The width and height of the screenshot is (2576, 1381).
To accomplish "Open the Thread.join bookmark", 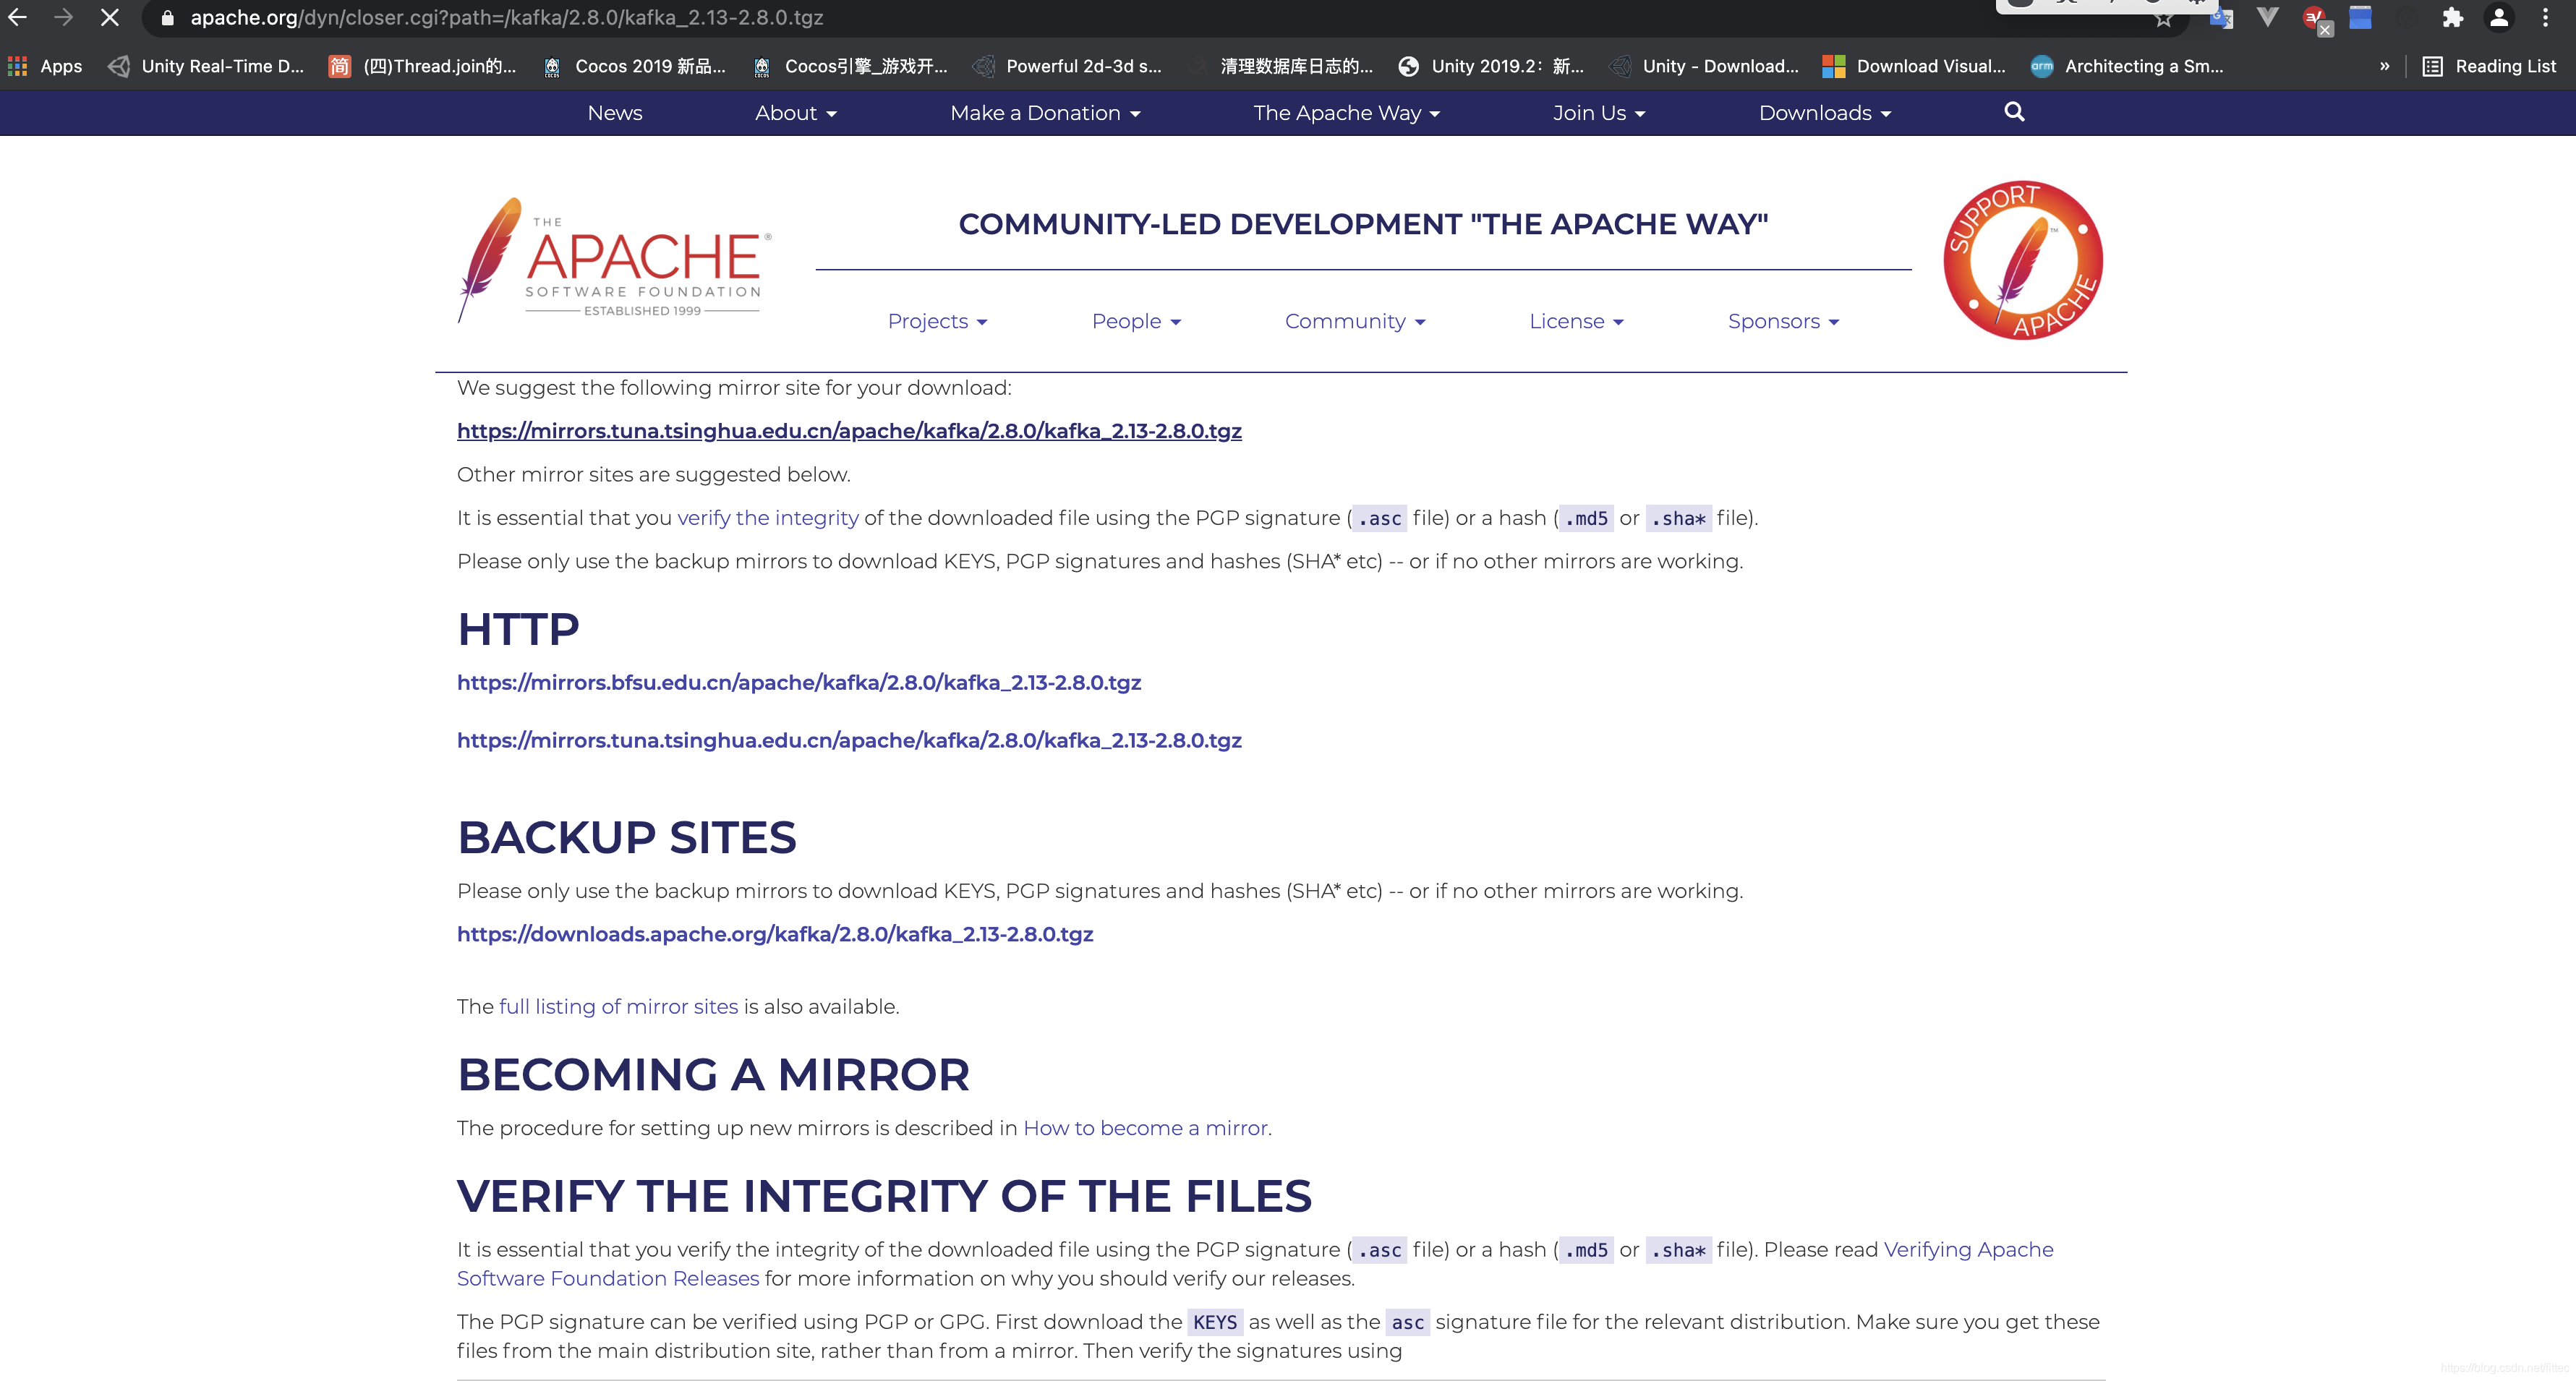I will pos(423,66).
